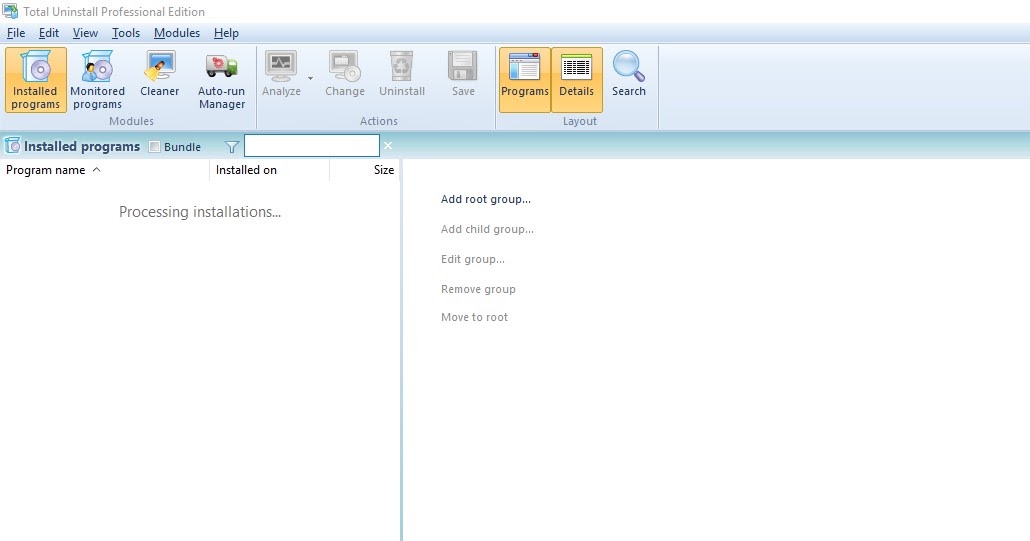Image resolution: width=1030 pixels, height=541 pixels.
Task: Select Edit group... entry
Action: click(472, 259)
